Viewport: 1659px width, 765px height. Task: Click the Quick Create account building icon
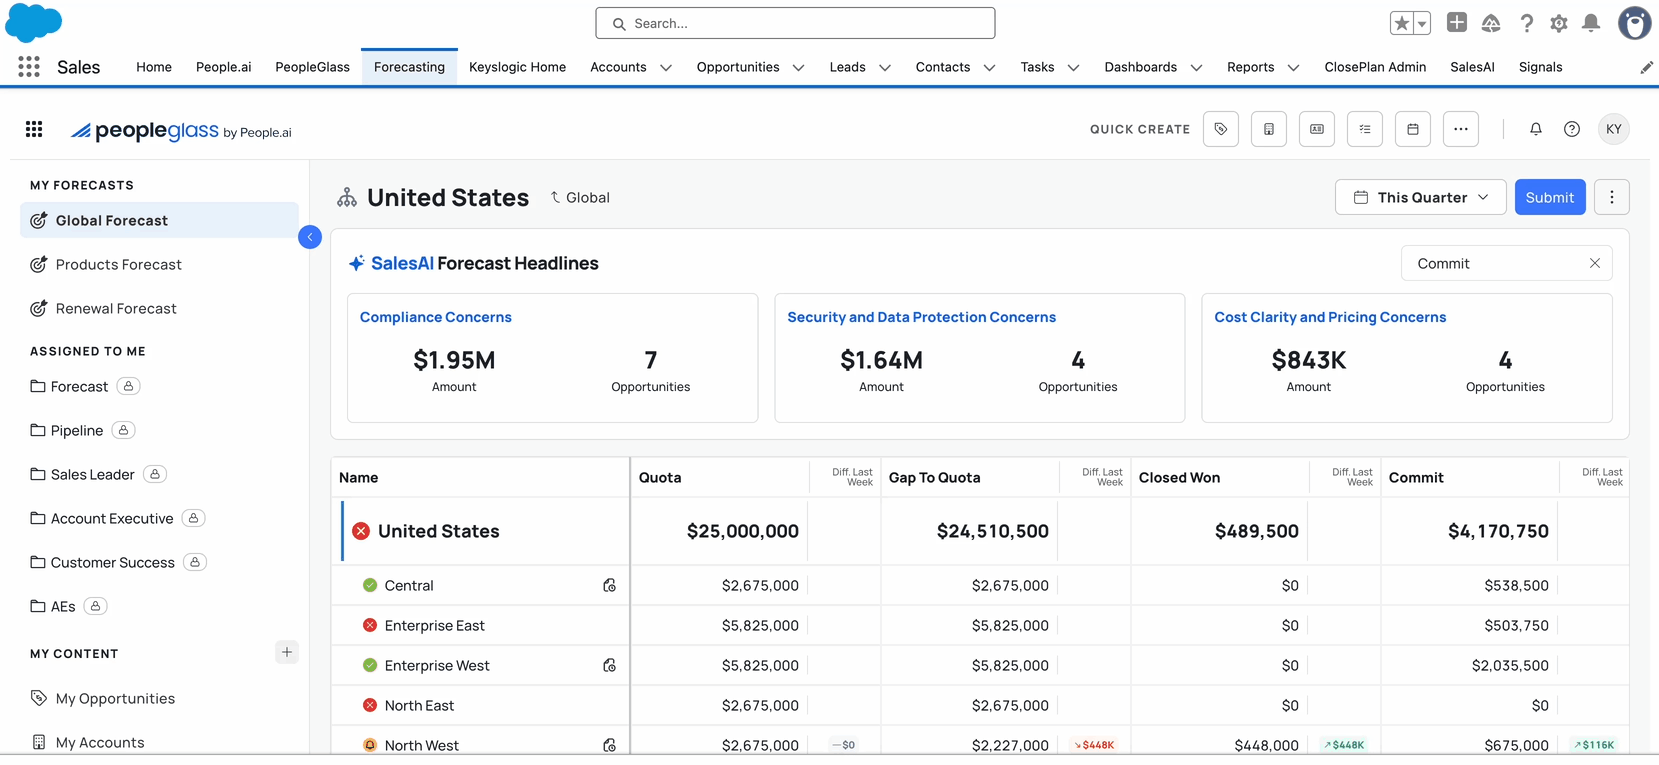click(x=1269, y=129)
